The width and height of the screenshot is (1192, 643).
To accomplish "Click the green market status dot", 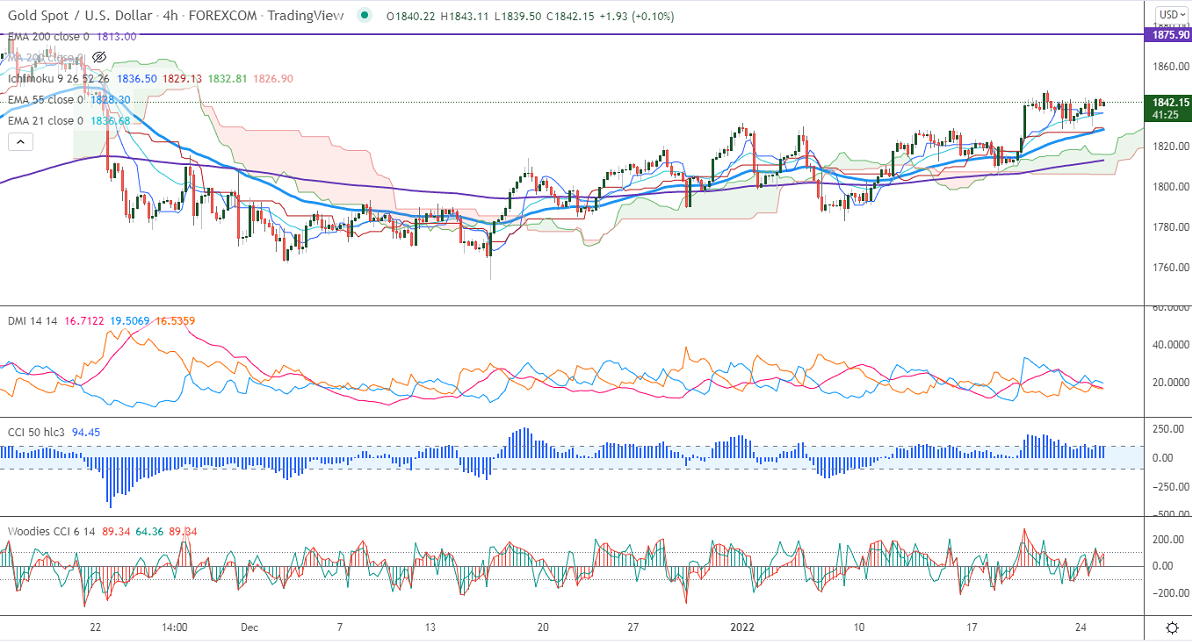I will point(365,15).
